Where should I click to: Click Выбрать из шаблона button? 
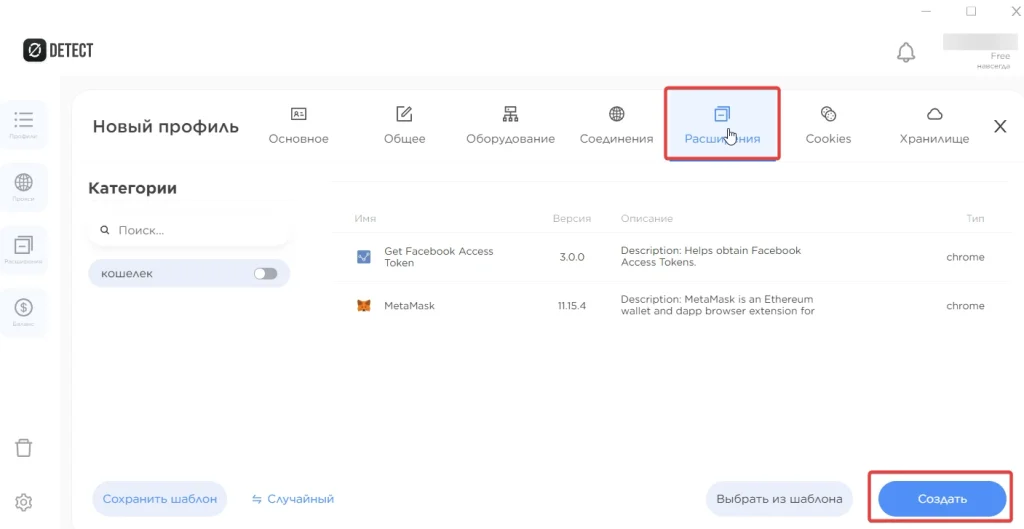point(779,499)
